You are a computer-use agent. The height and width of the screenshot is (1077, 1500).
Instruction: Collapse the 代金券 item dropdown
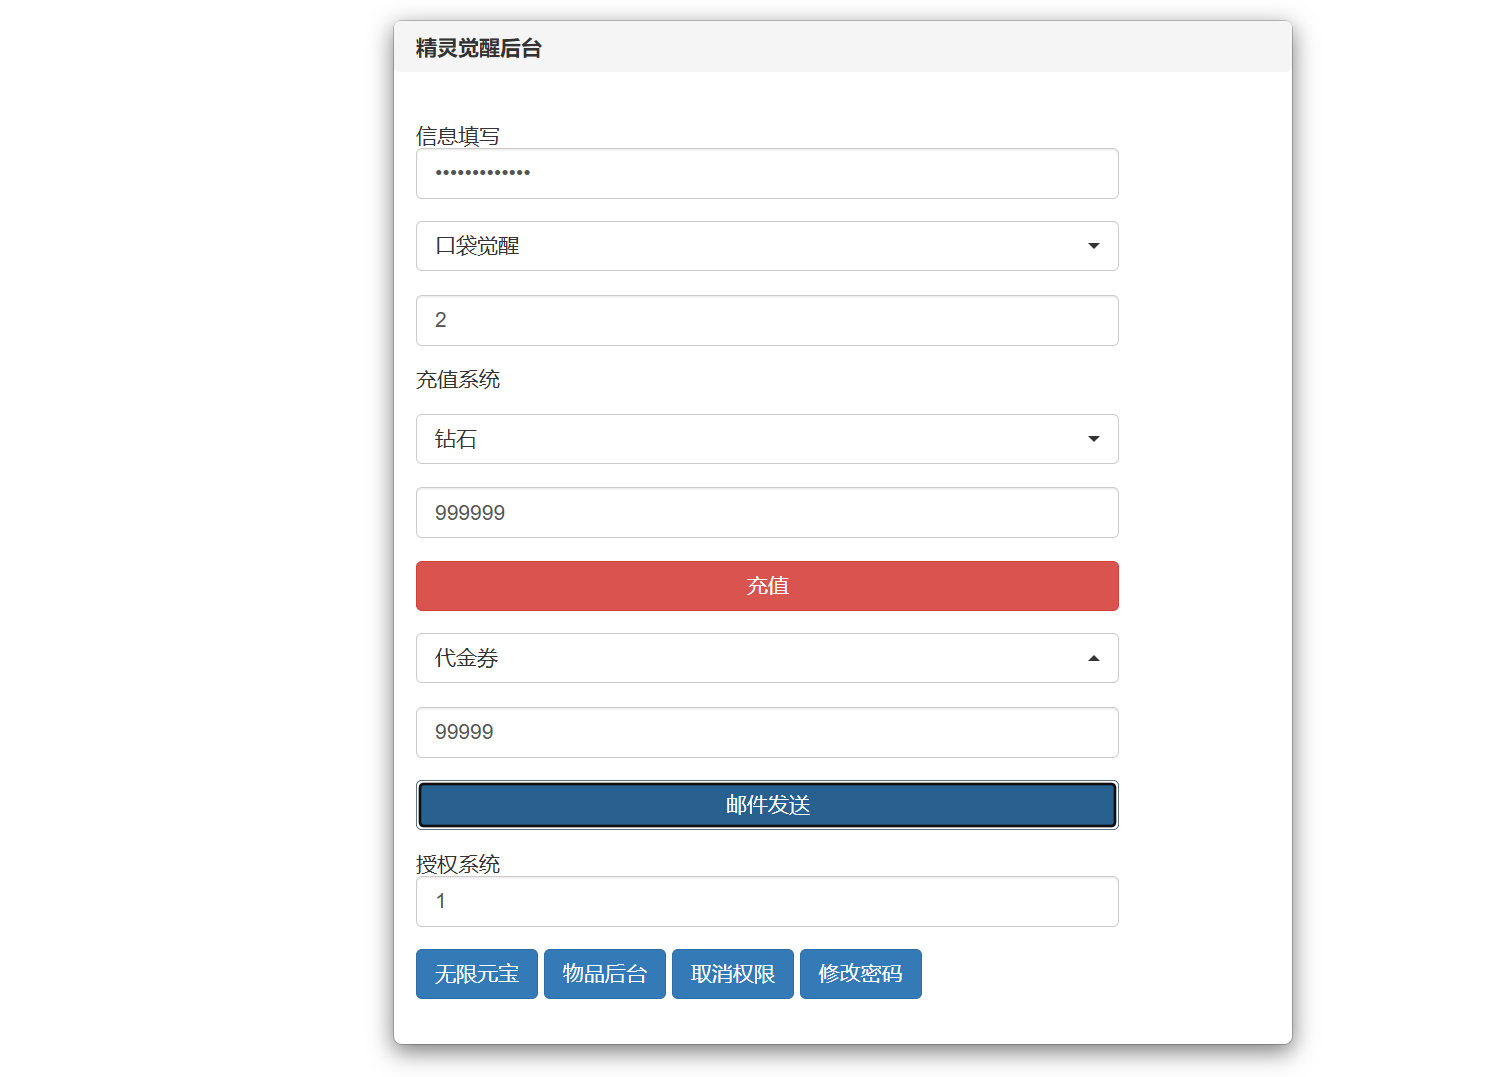point(767,658)
